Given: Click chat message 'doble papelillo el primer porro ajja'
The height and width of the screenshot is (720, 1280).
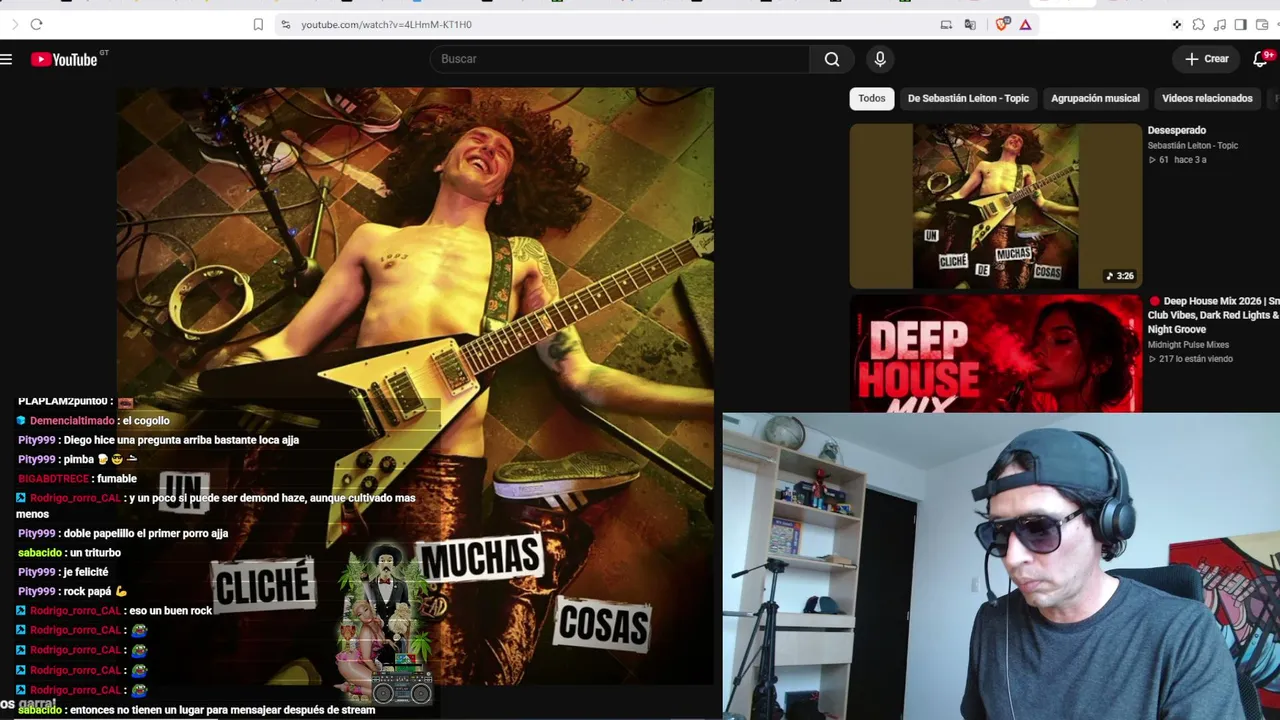Looking at the screenshot, I should coord(146,534).
